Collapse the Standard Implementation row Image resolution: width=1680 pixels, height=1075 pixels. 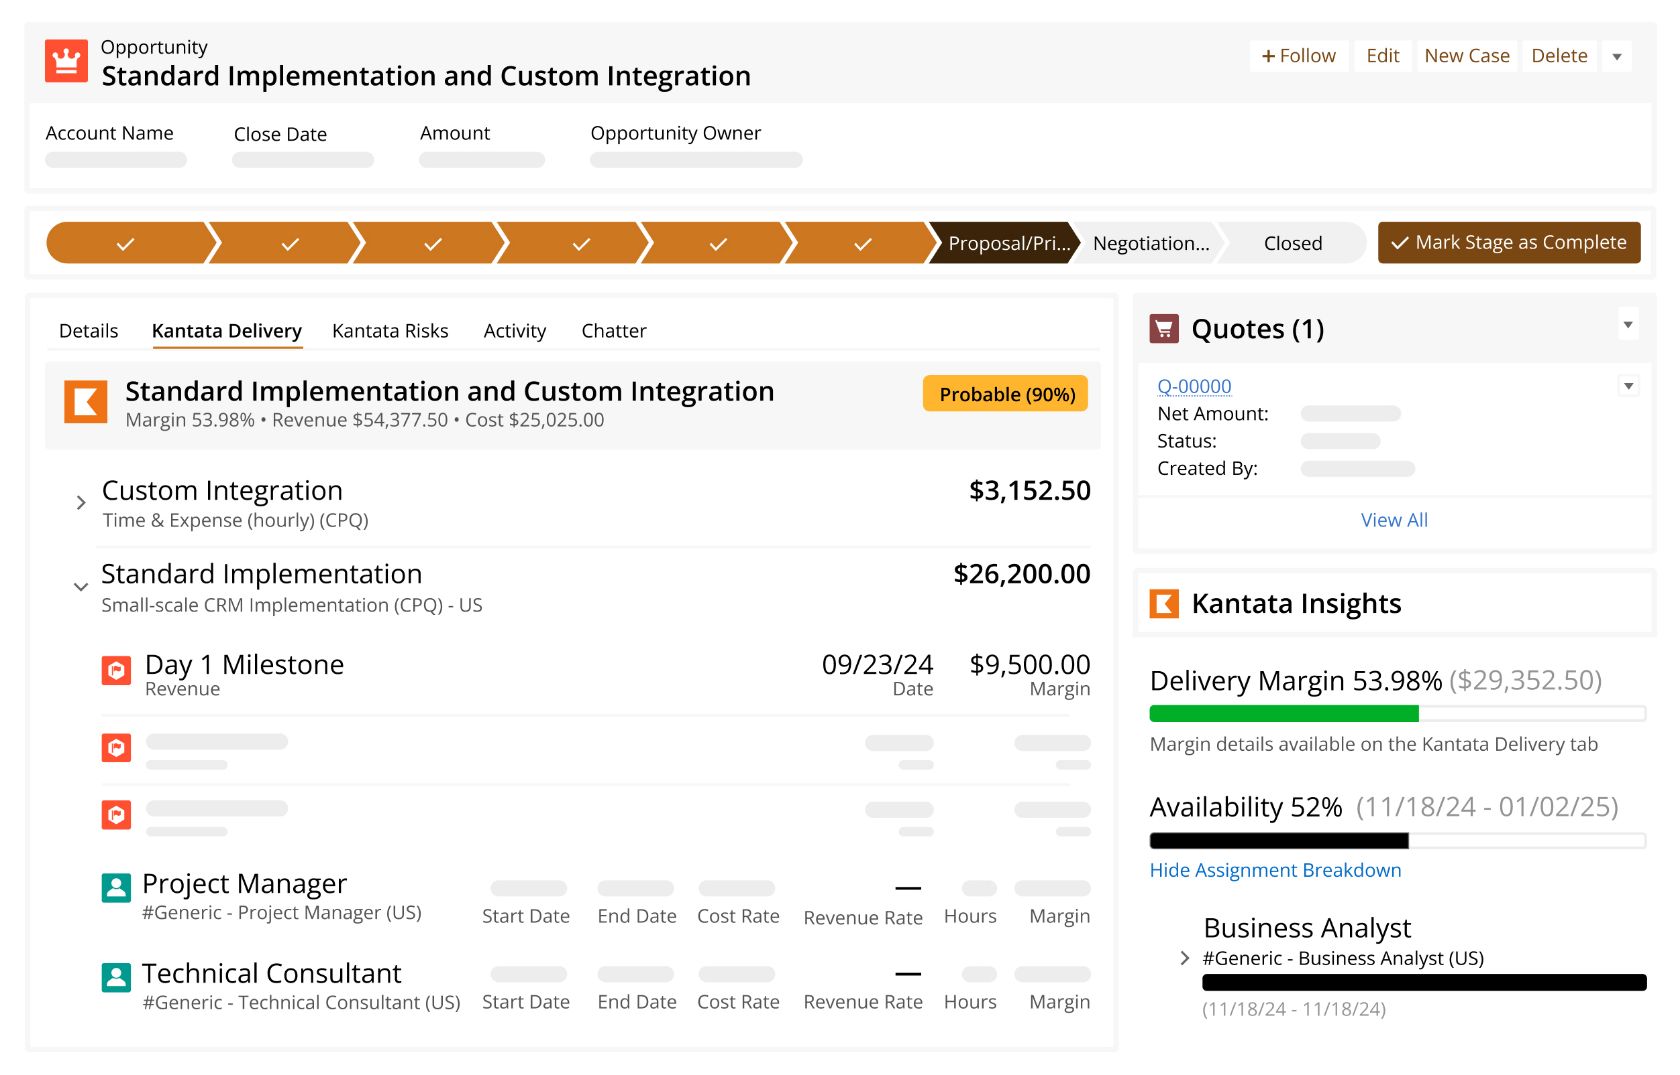(x=81, y=587)
